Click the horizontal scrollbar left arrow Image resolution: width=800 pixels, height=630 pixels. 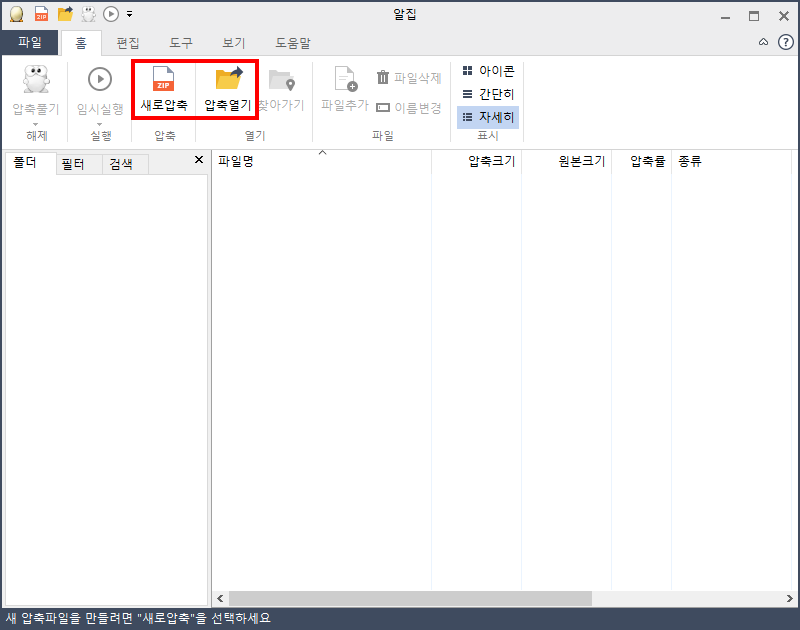tap(220, 598)
